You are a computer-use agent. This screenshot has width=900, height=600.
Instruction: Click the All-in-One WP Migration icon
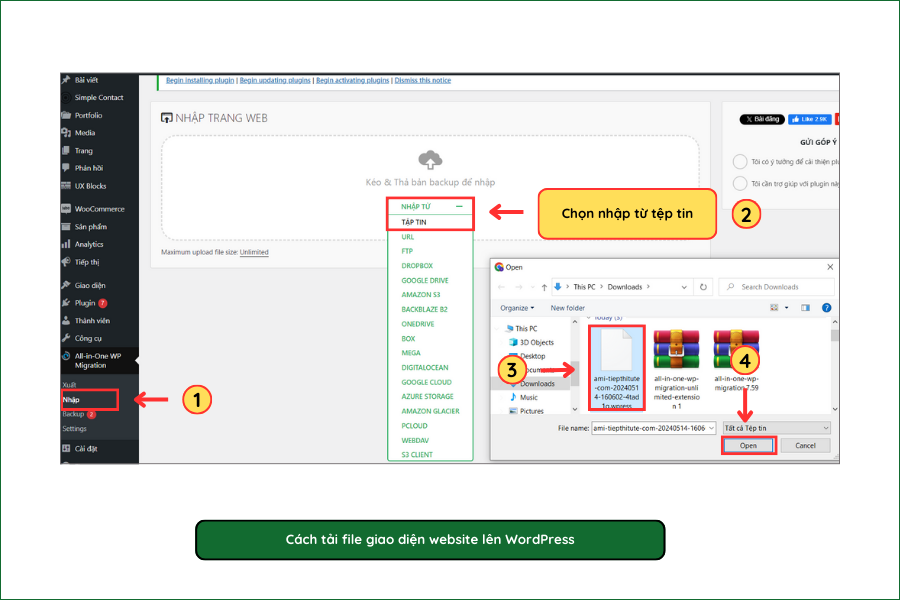pos(66,357)
